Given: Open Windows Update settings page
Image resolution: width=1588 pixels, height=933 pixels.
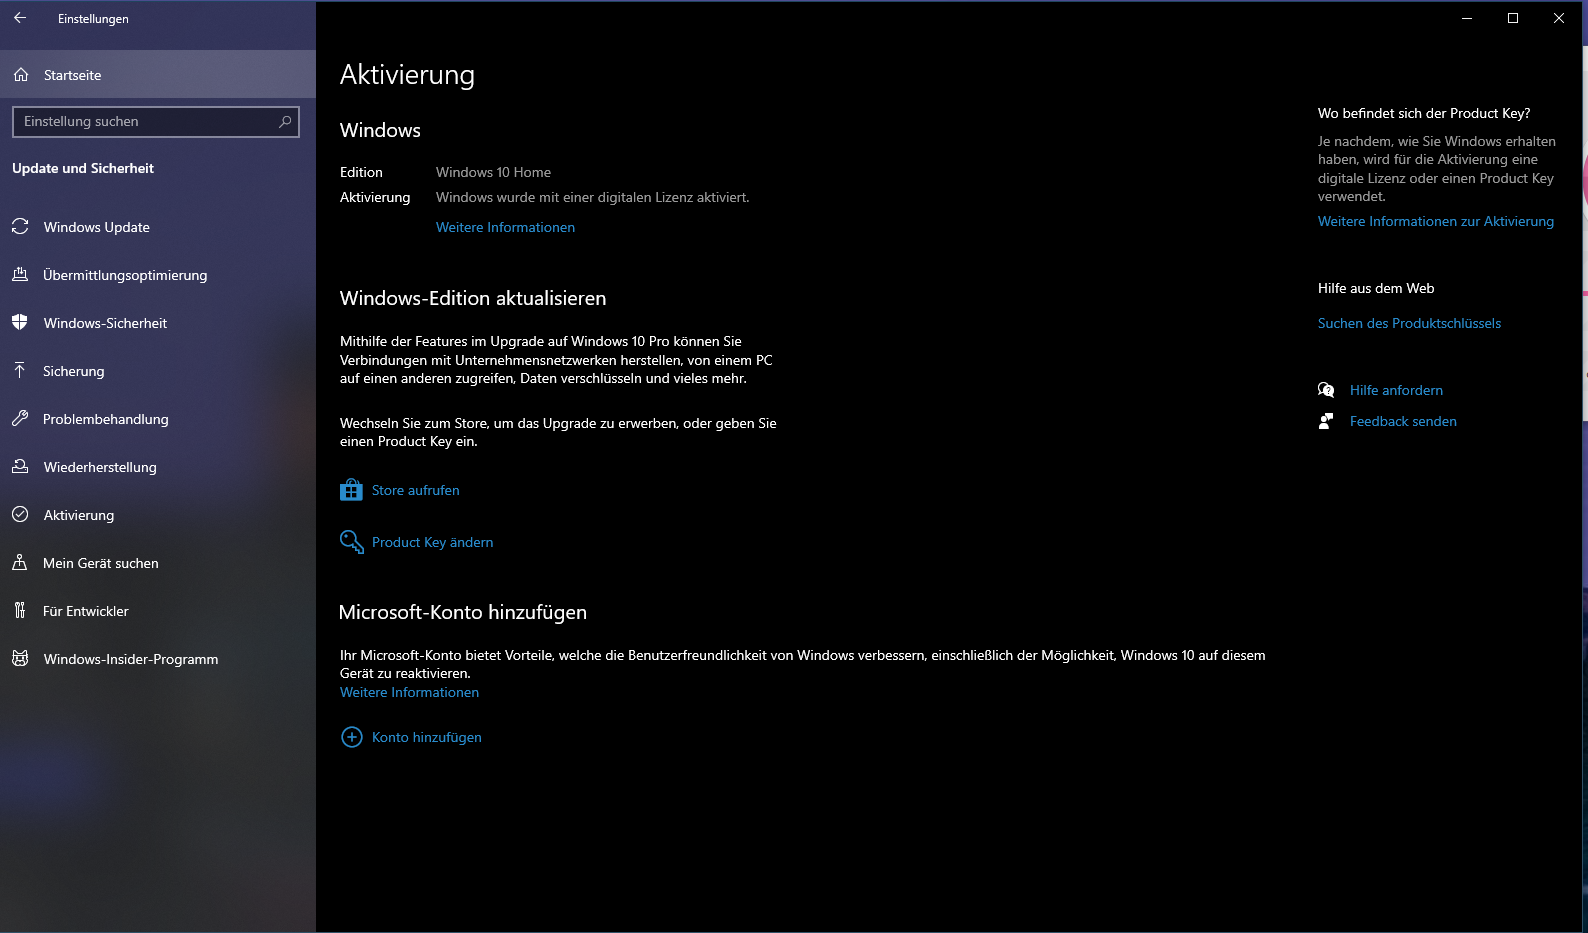Looking at the screenshot, I should pyautogui.click(x=158, y=227).
